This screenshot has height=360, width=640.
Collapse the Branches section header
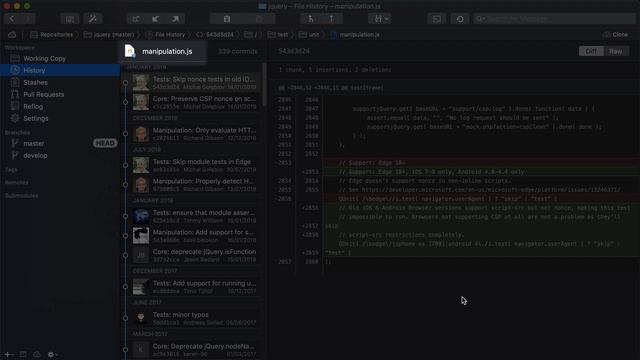(17, 133)
